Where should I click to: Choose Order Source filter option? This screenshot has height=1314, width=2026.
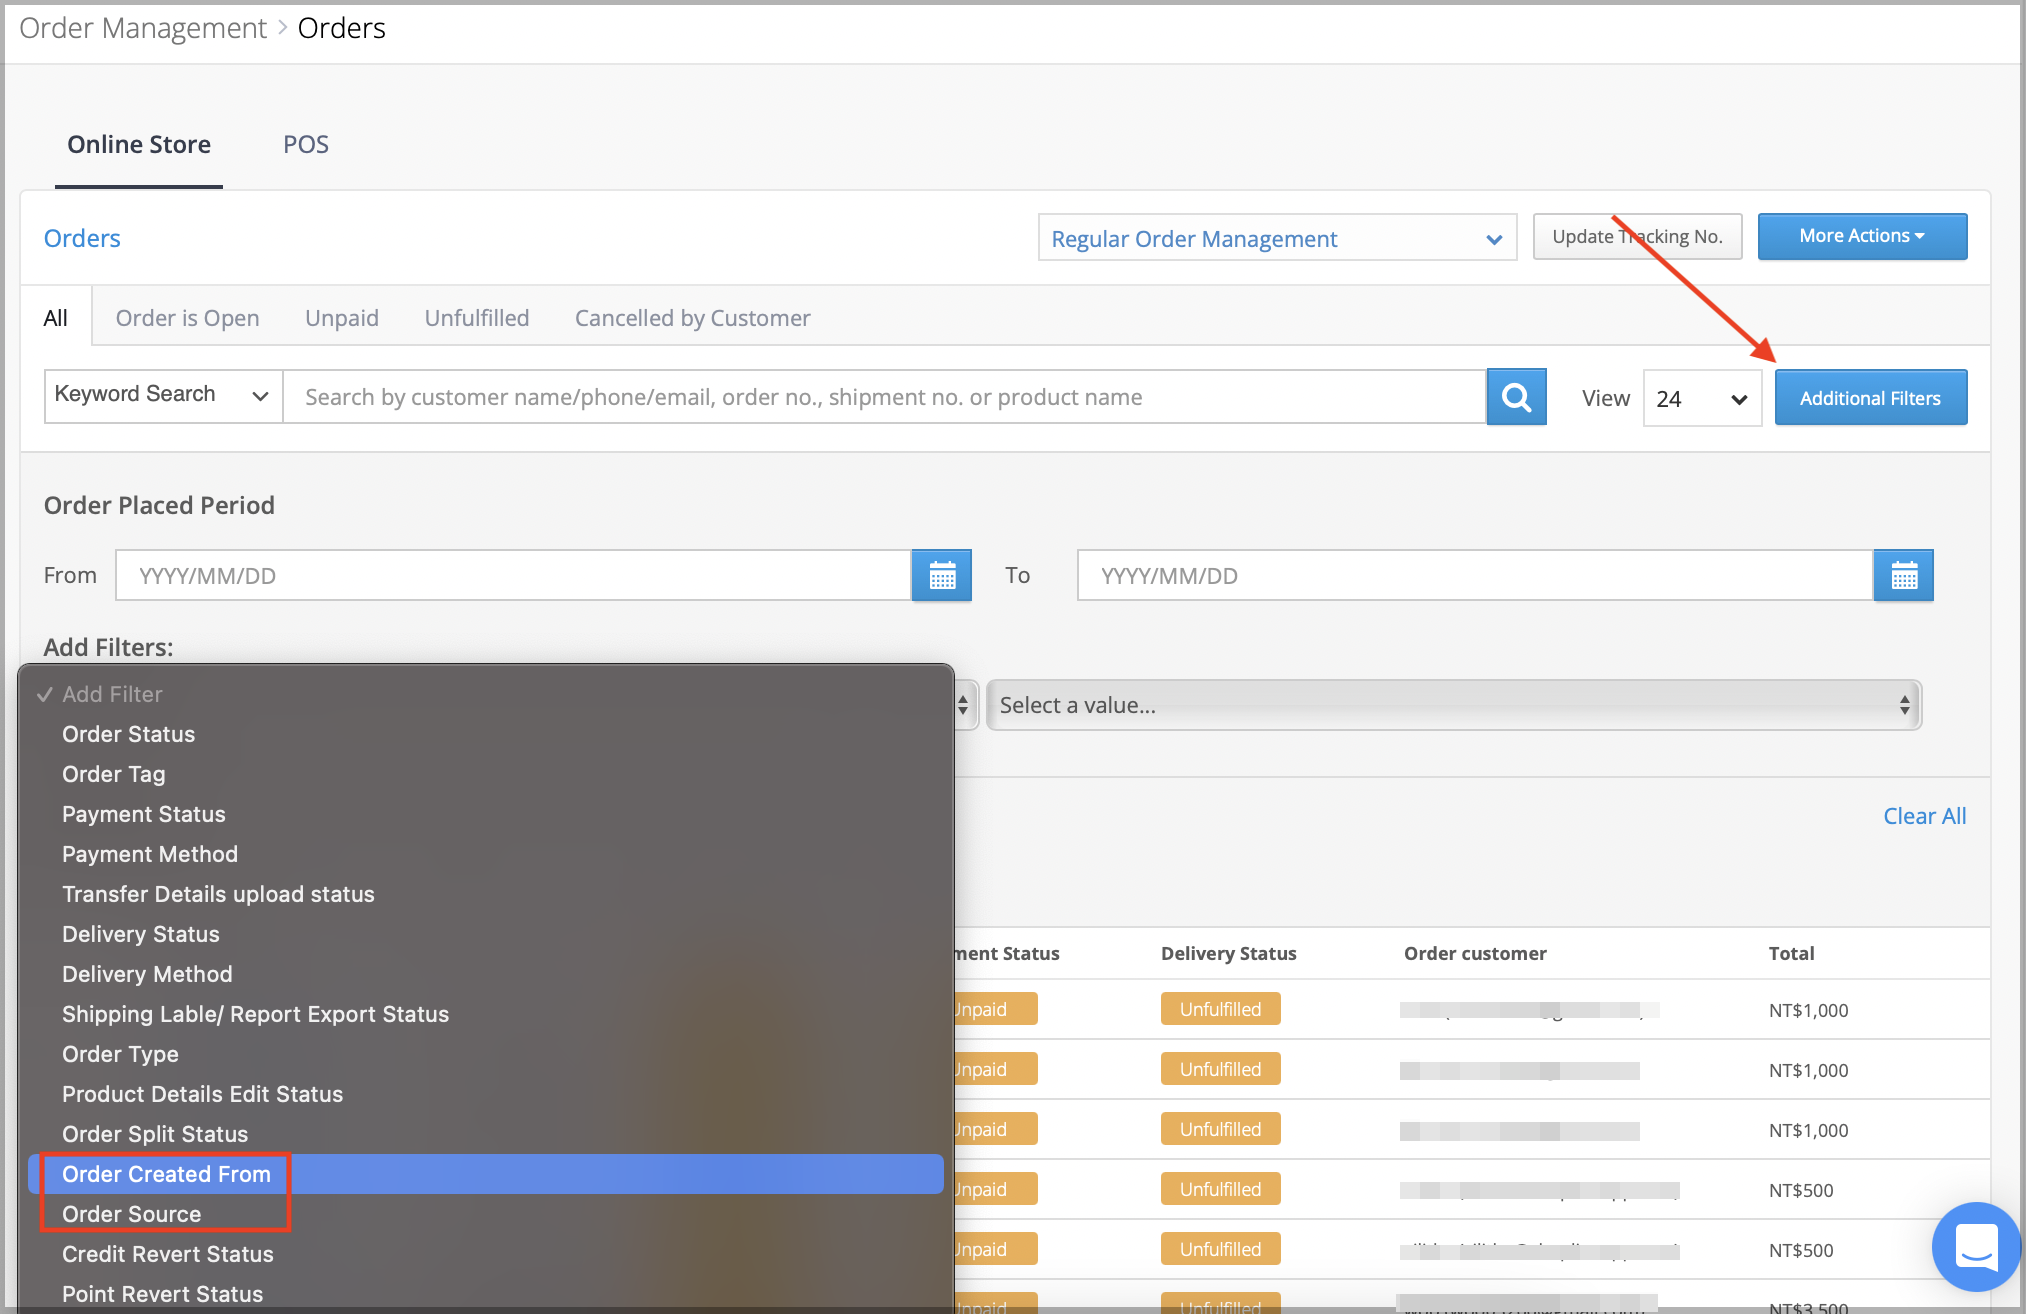tap(131, 1213)
